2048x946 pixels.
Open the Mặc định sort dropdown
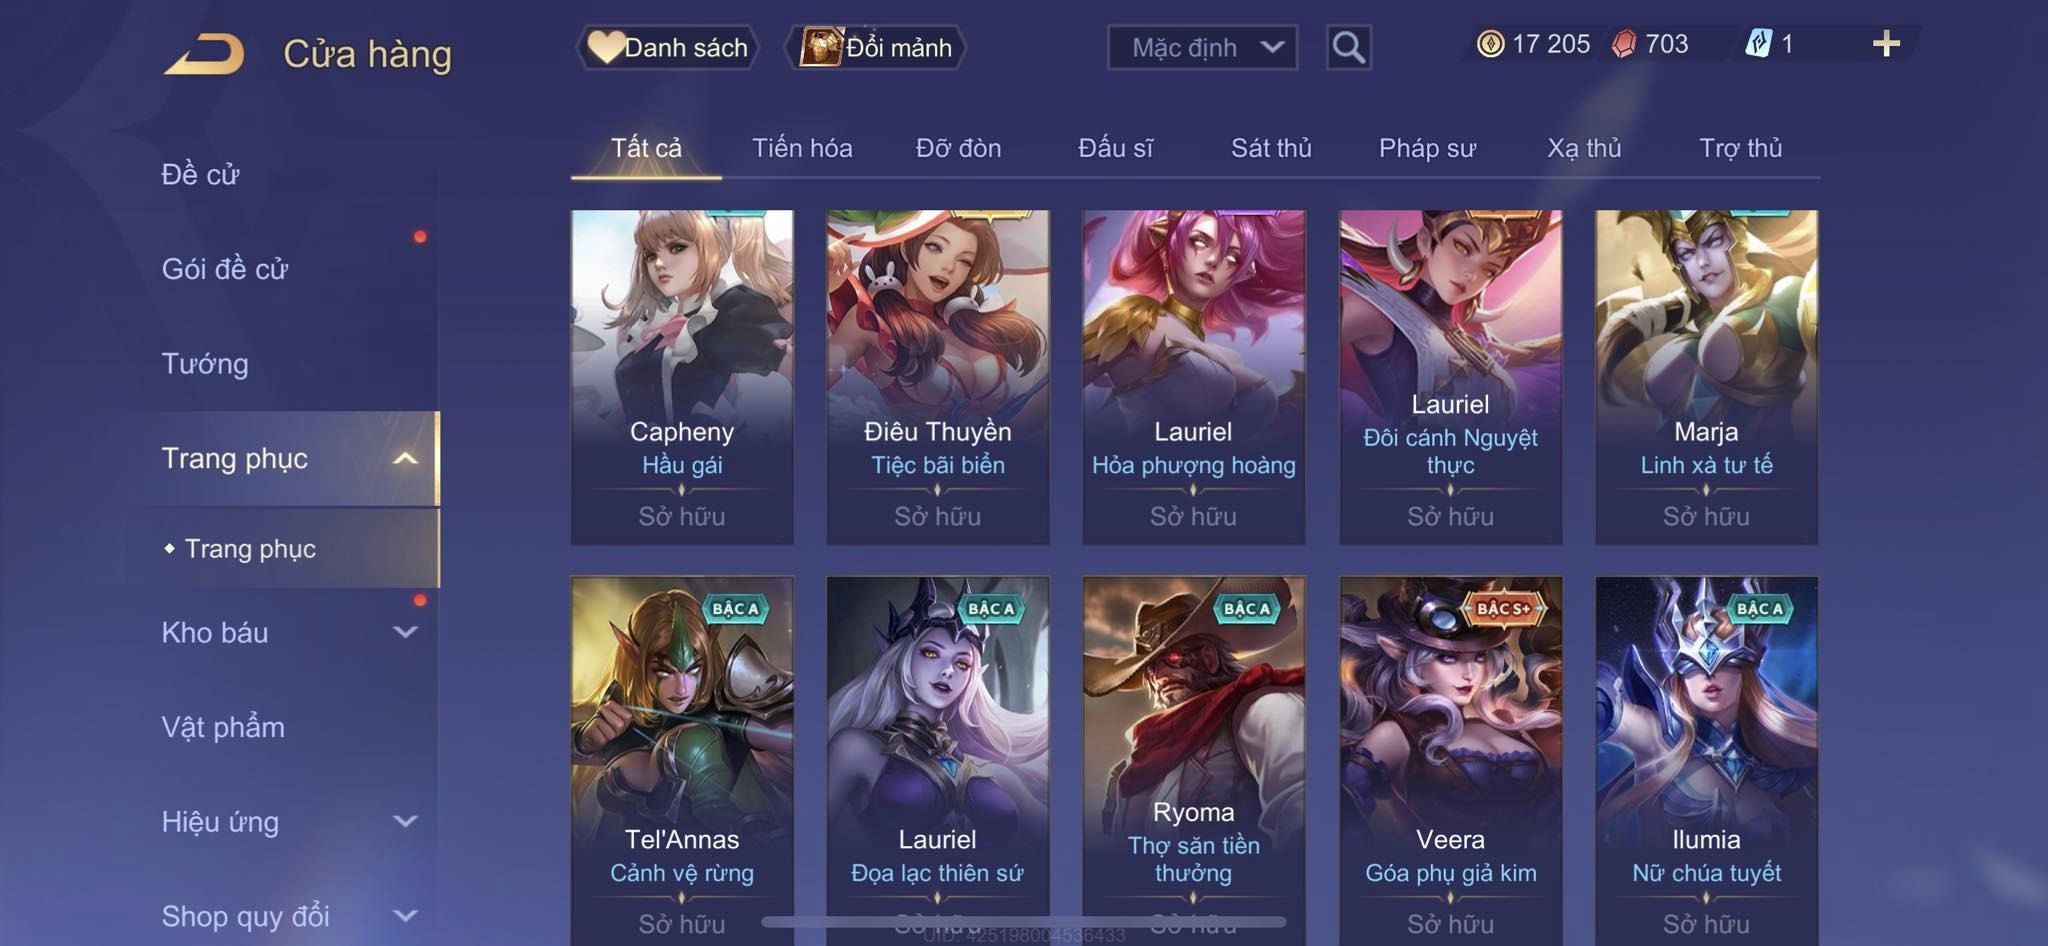pyautogui.click(x=1202, y=47)
